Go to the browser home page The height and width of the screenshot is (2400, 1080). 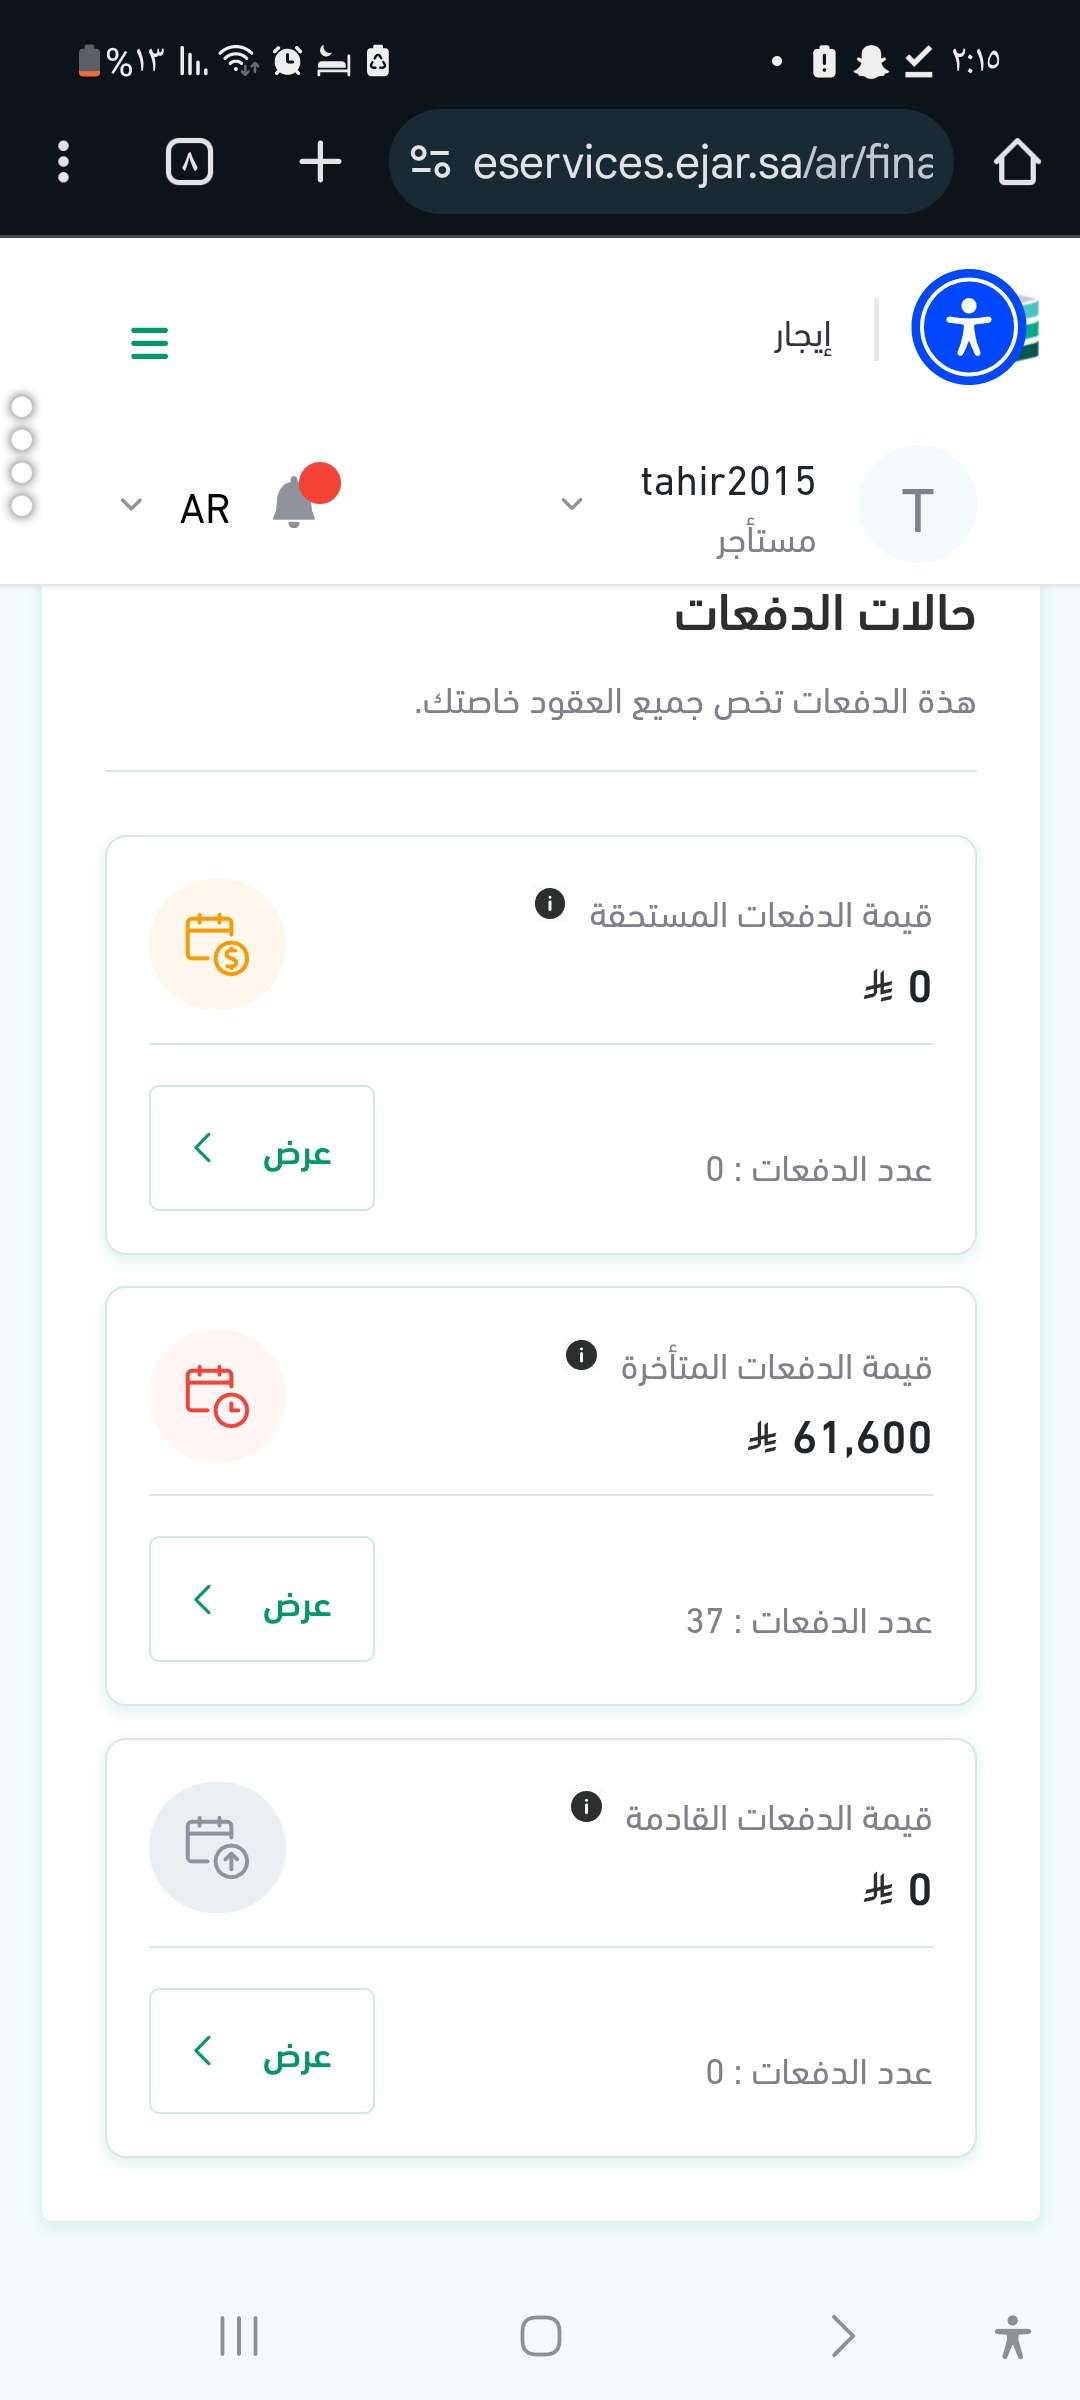coord(1017,162)
